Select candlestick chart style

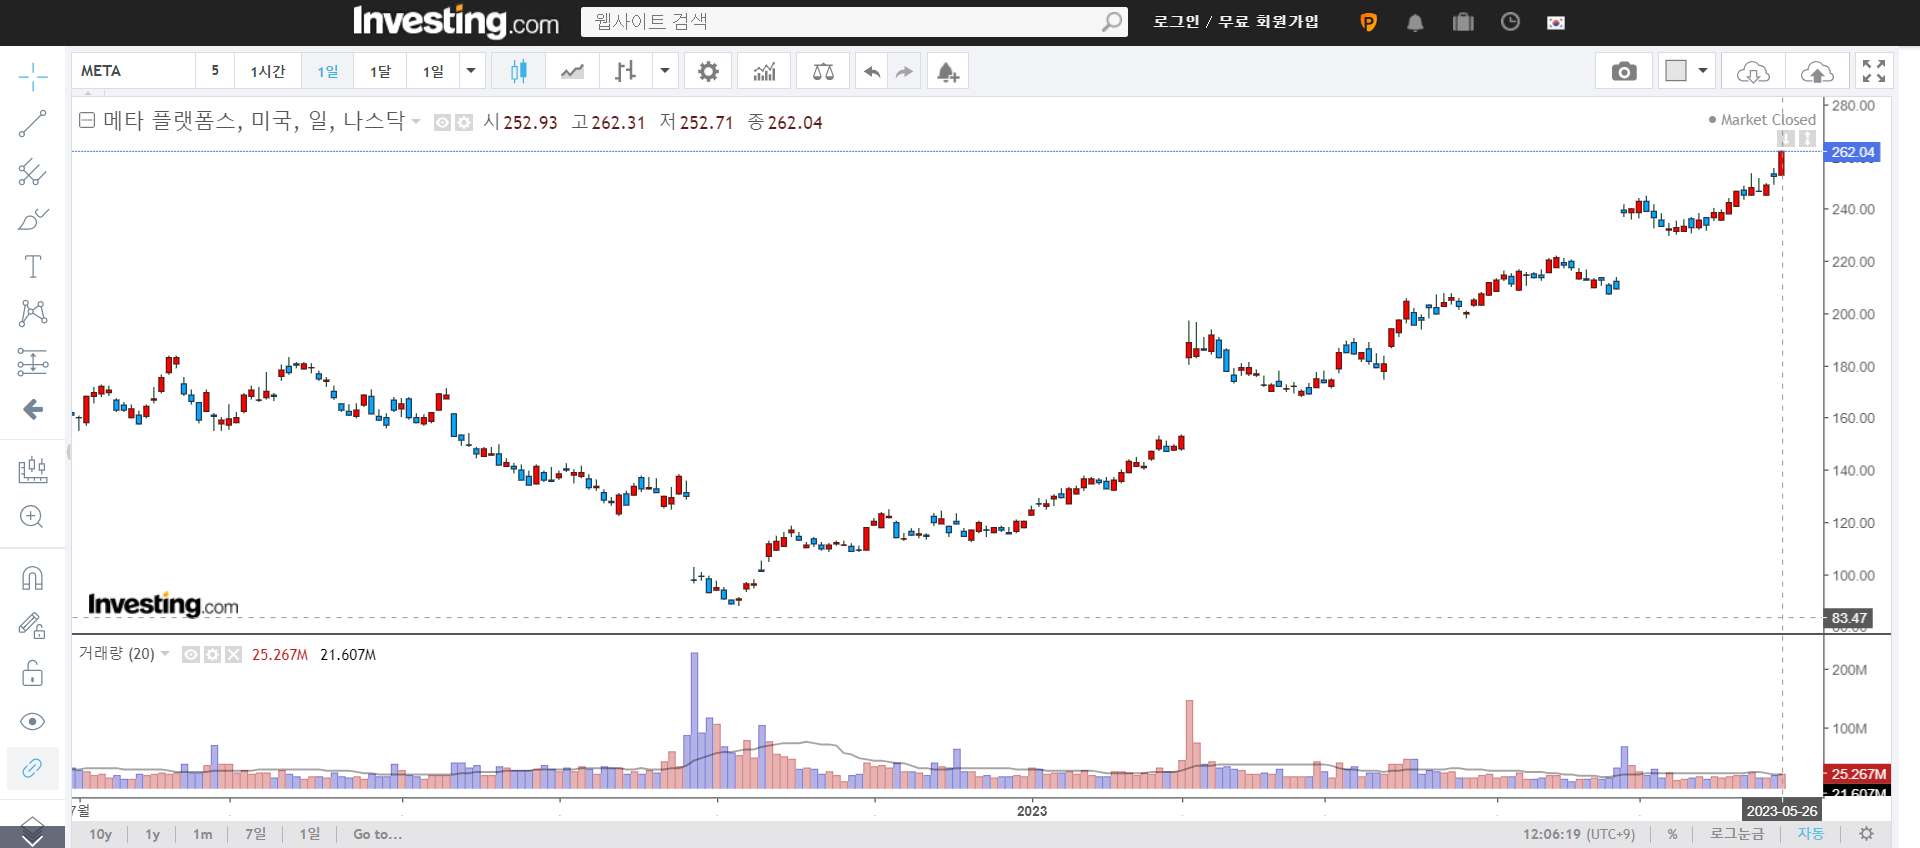[518, 71]
